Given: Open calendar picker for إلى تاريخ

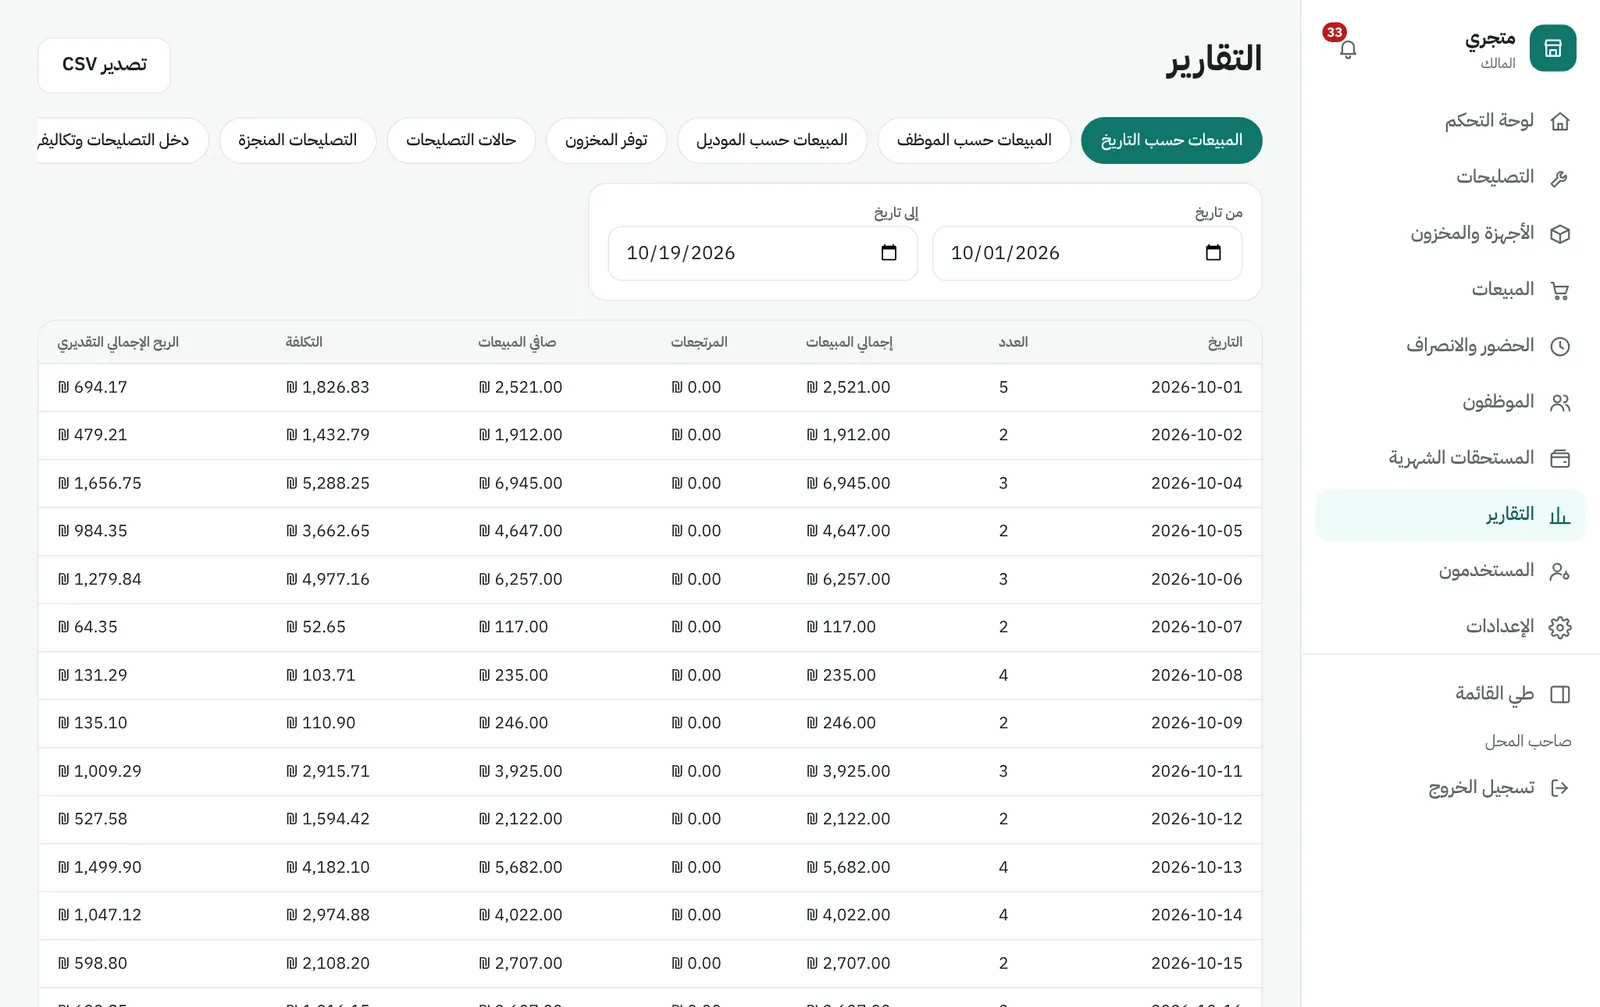Looking at the screenshot, I should 889,253.
